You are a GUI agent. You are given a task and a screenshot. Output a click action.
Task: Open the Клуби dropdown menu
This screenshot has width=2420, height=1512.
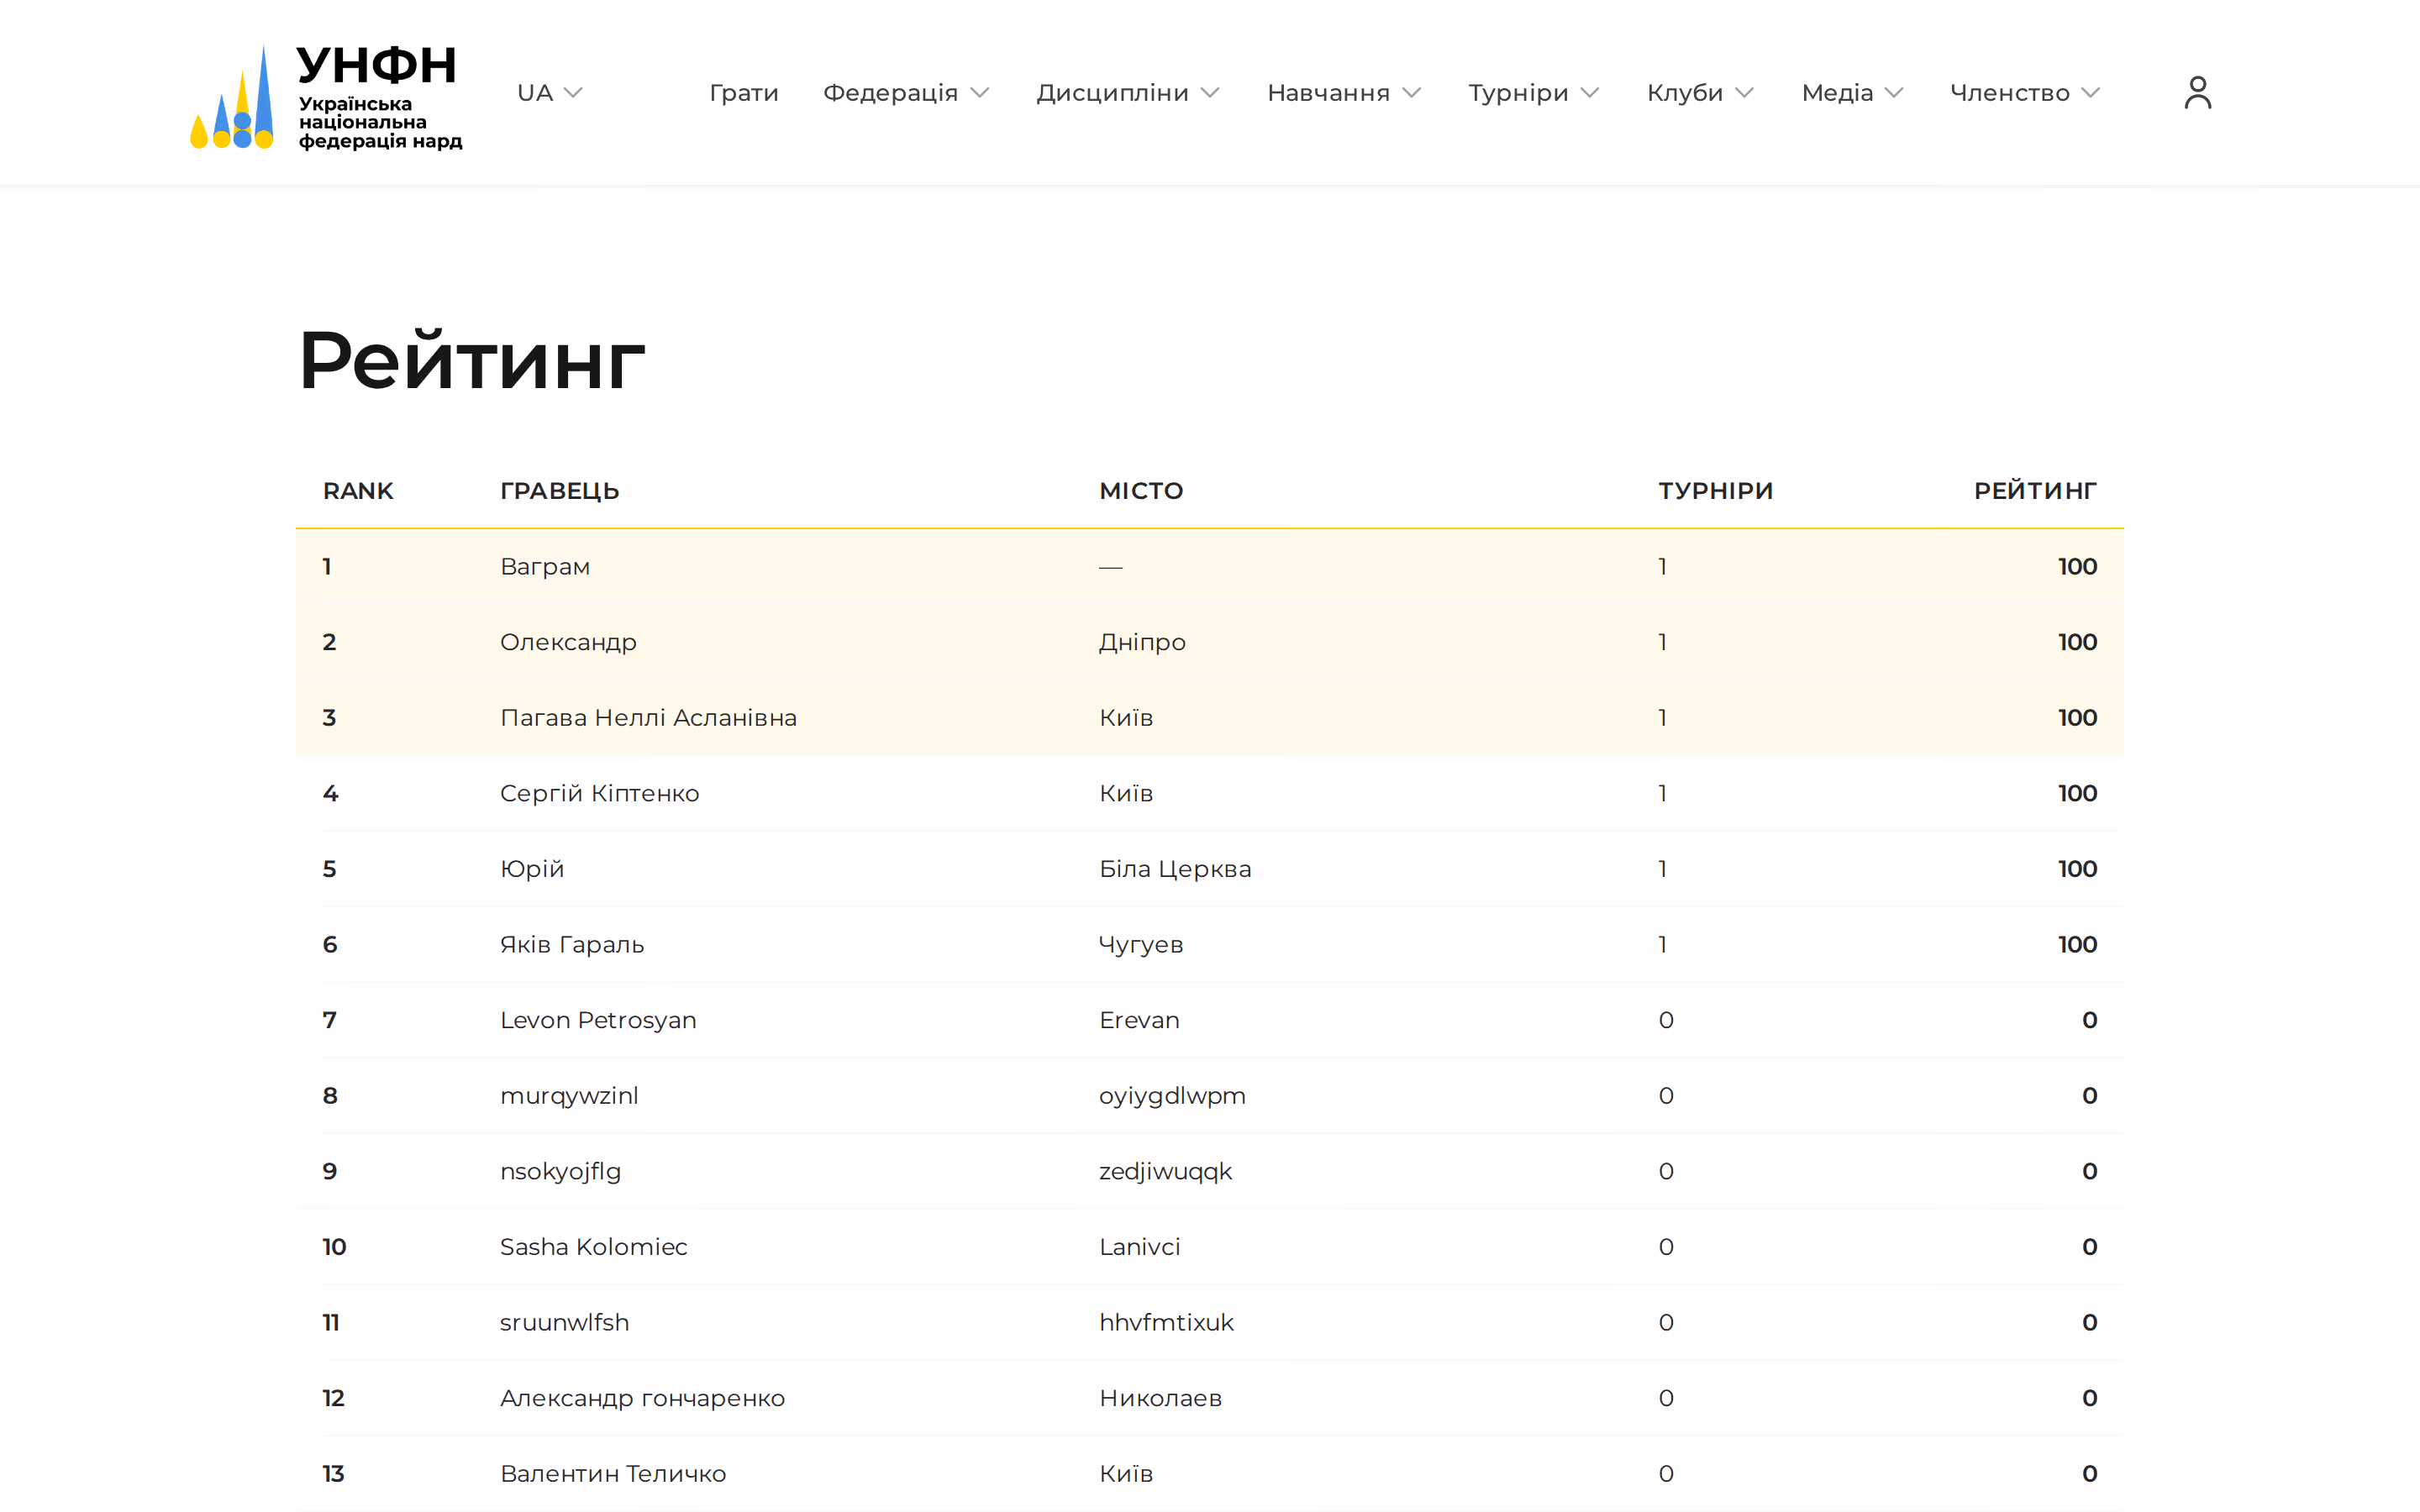(1700, 93)
